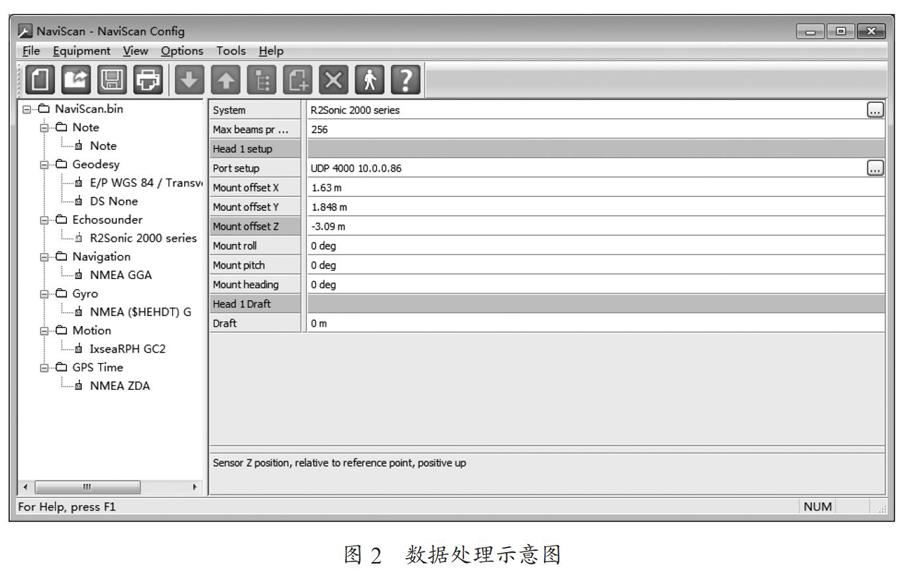The width and height of the screenshot is (900, 574).
Task: Open the Options menu
Action: (182, 51)
